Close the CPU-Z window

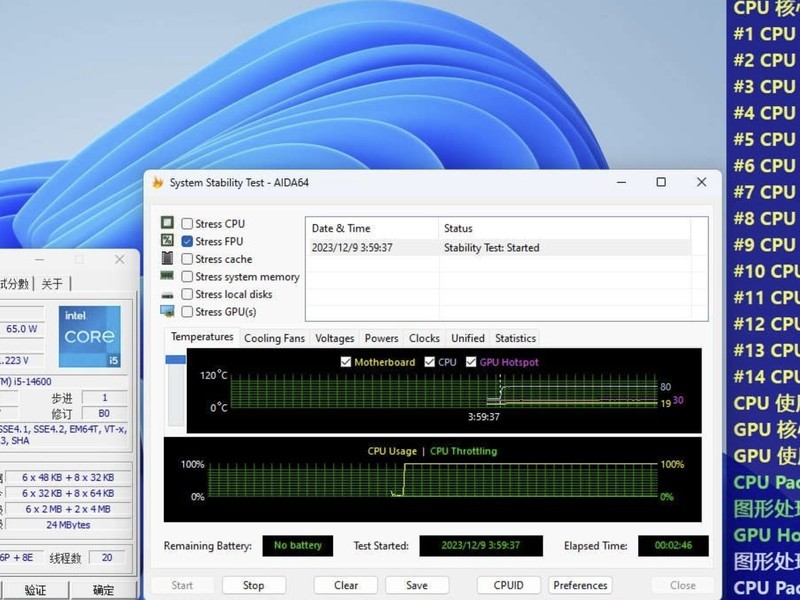[119, 259]
